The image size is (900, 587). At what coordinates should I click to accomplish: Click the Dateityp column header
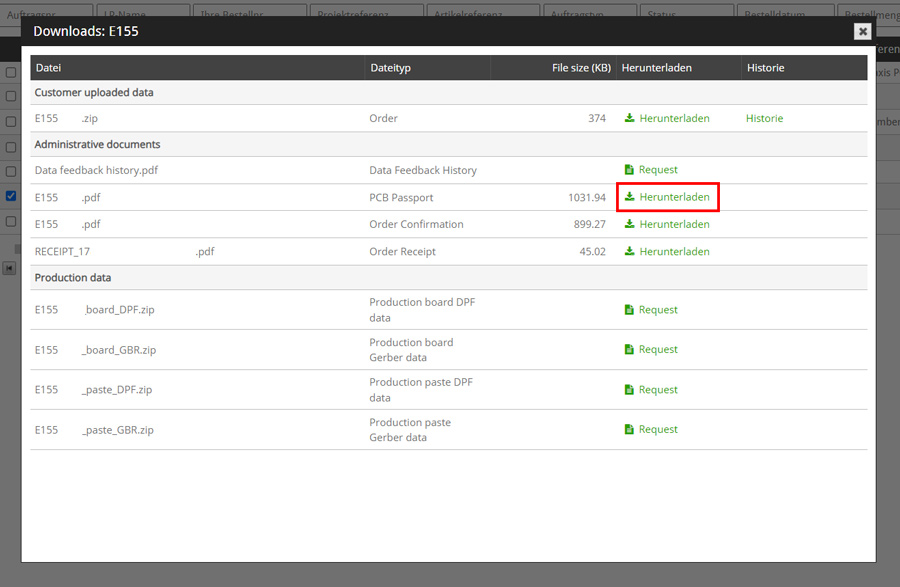pos(390,68)
